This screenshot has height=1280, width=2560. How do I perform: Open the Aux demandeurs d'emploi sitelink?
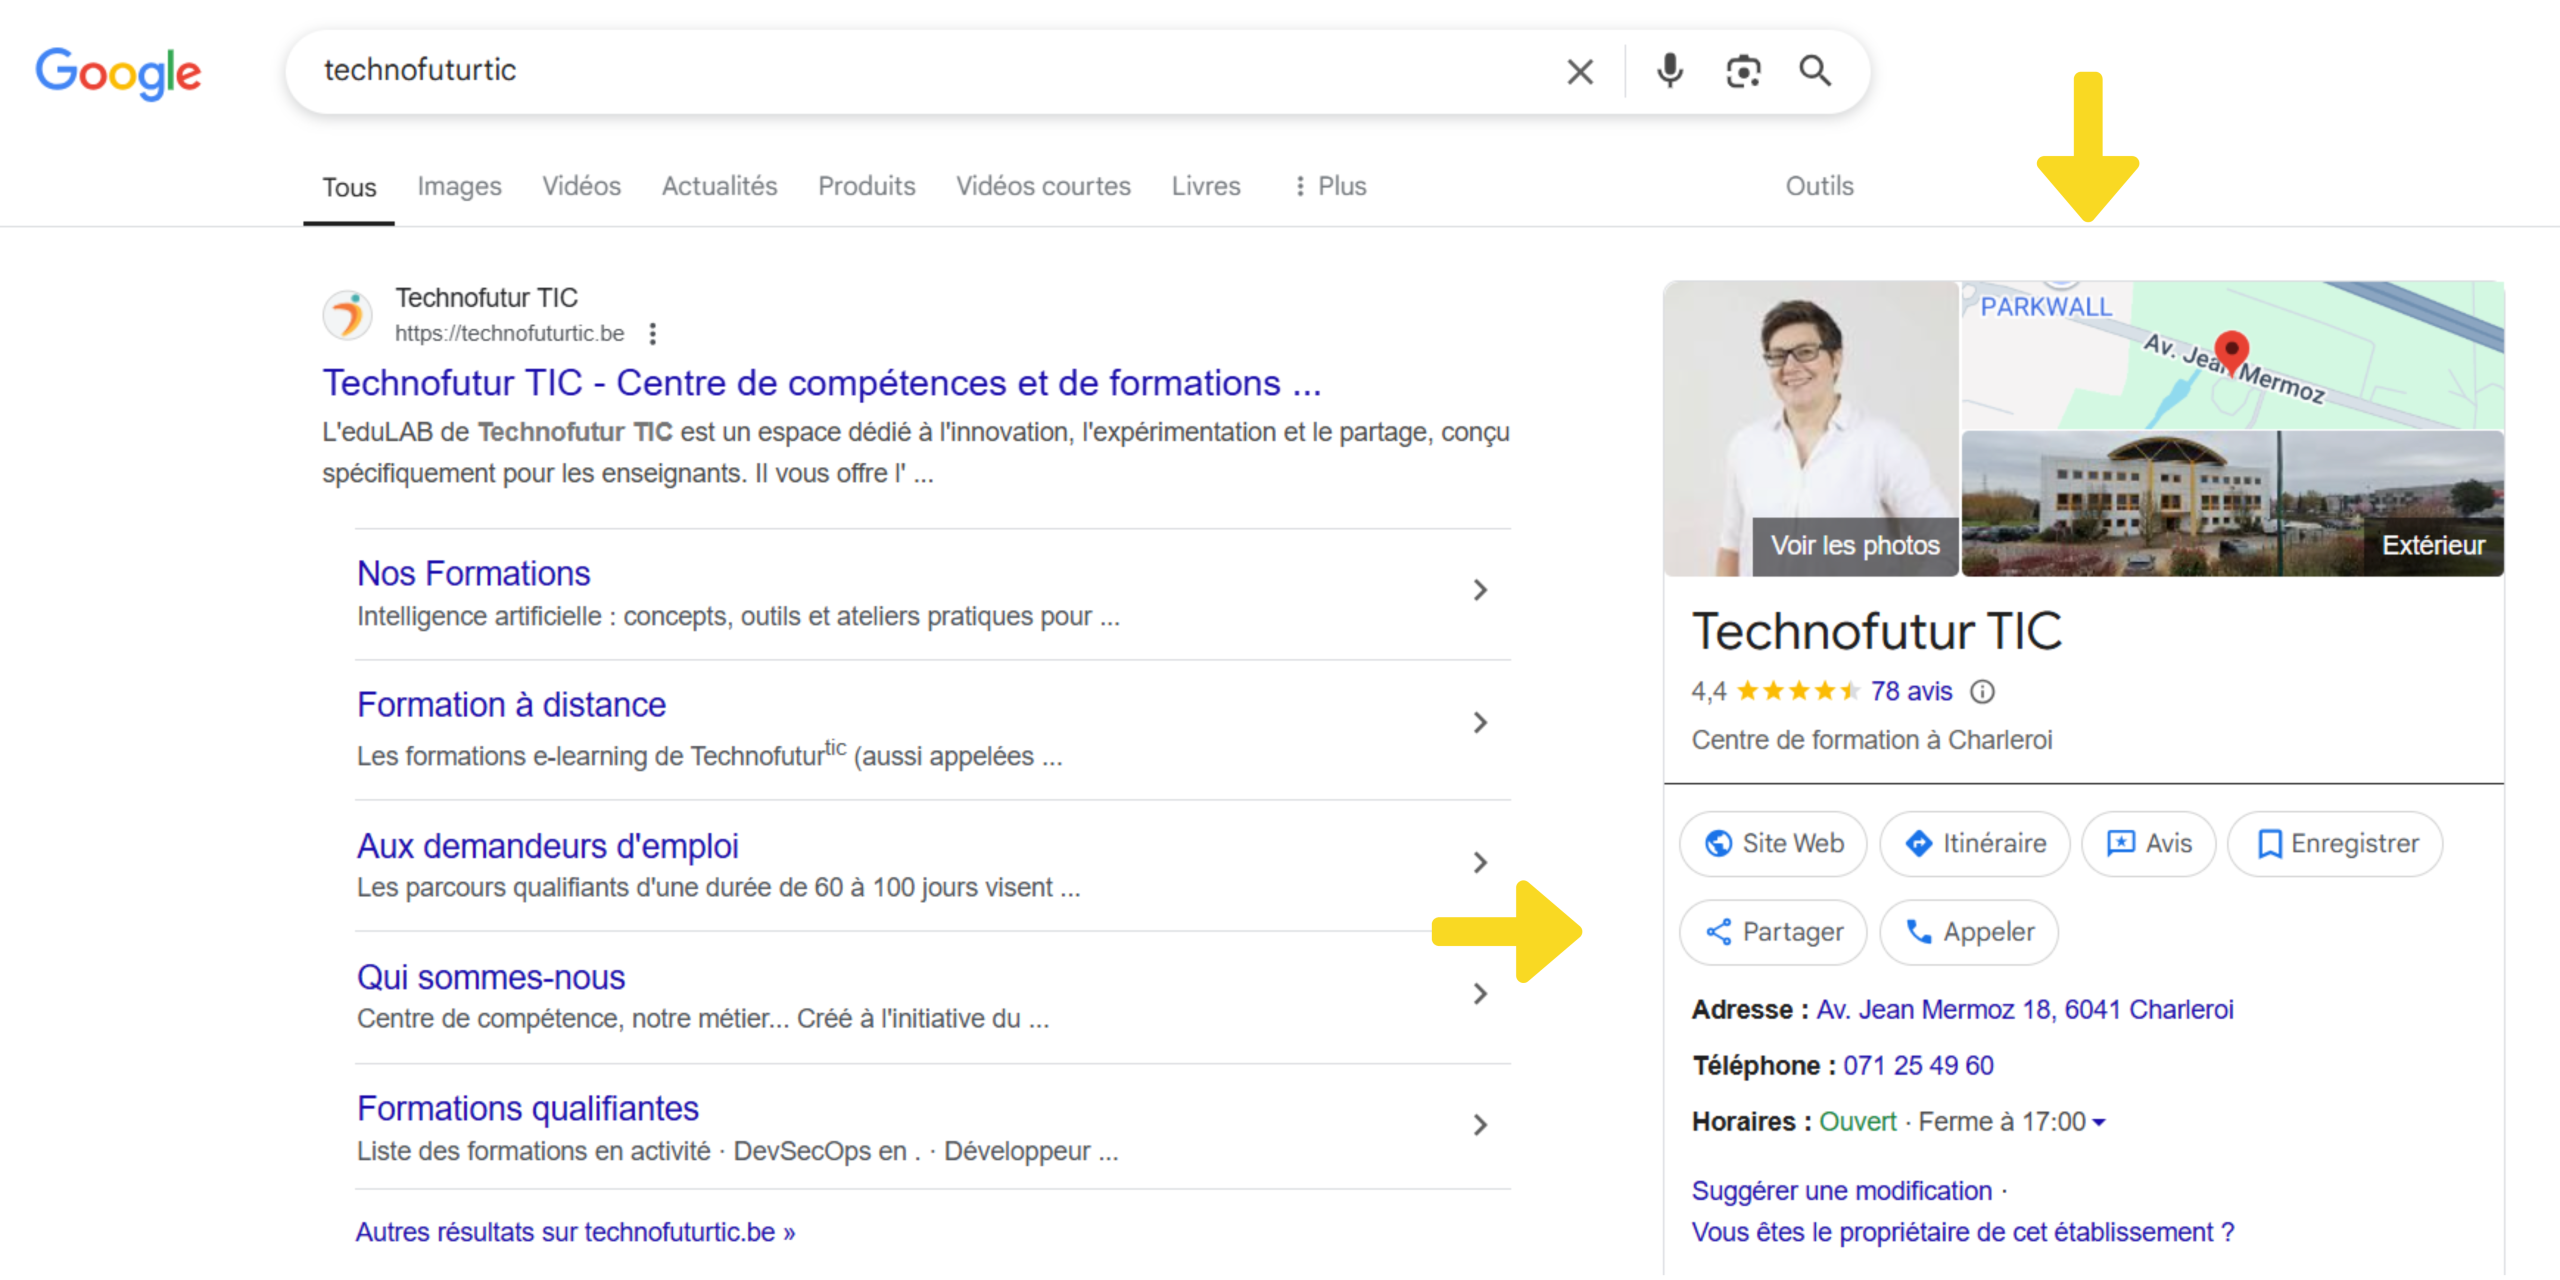point(547,846)
